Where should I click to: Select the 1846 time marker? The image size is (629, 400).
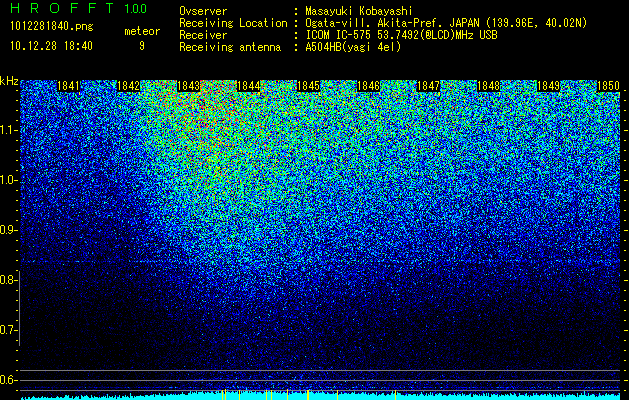[x=369, y=86]
